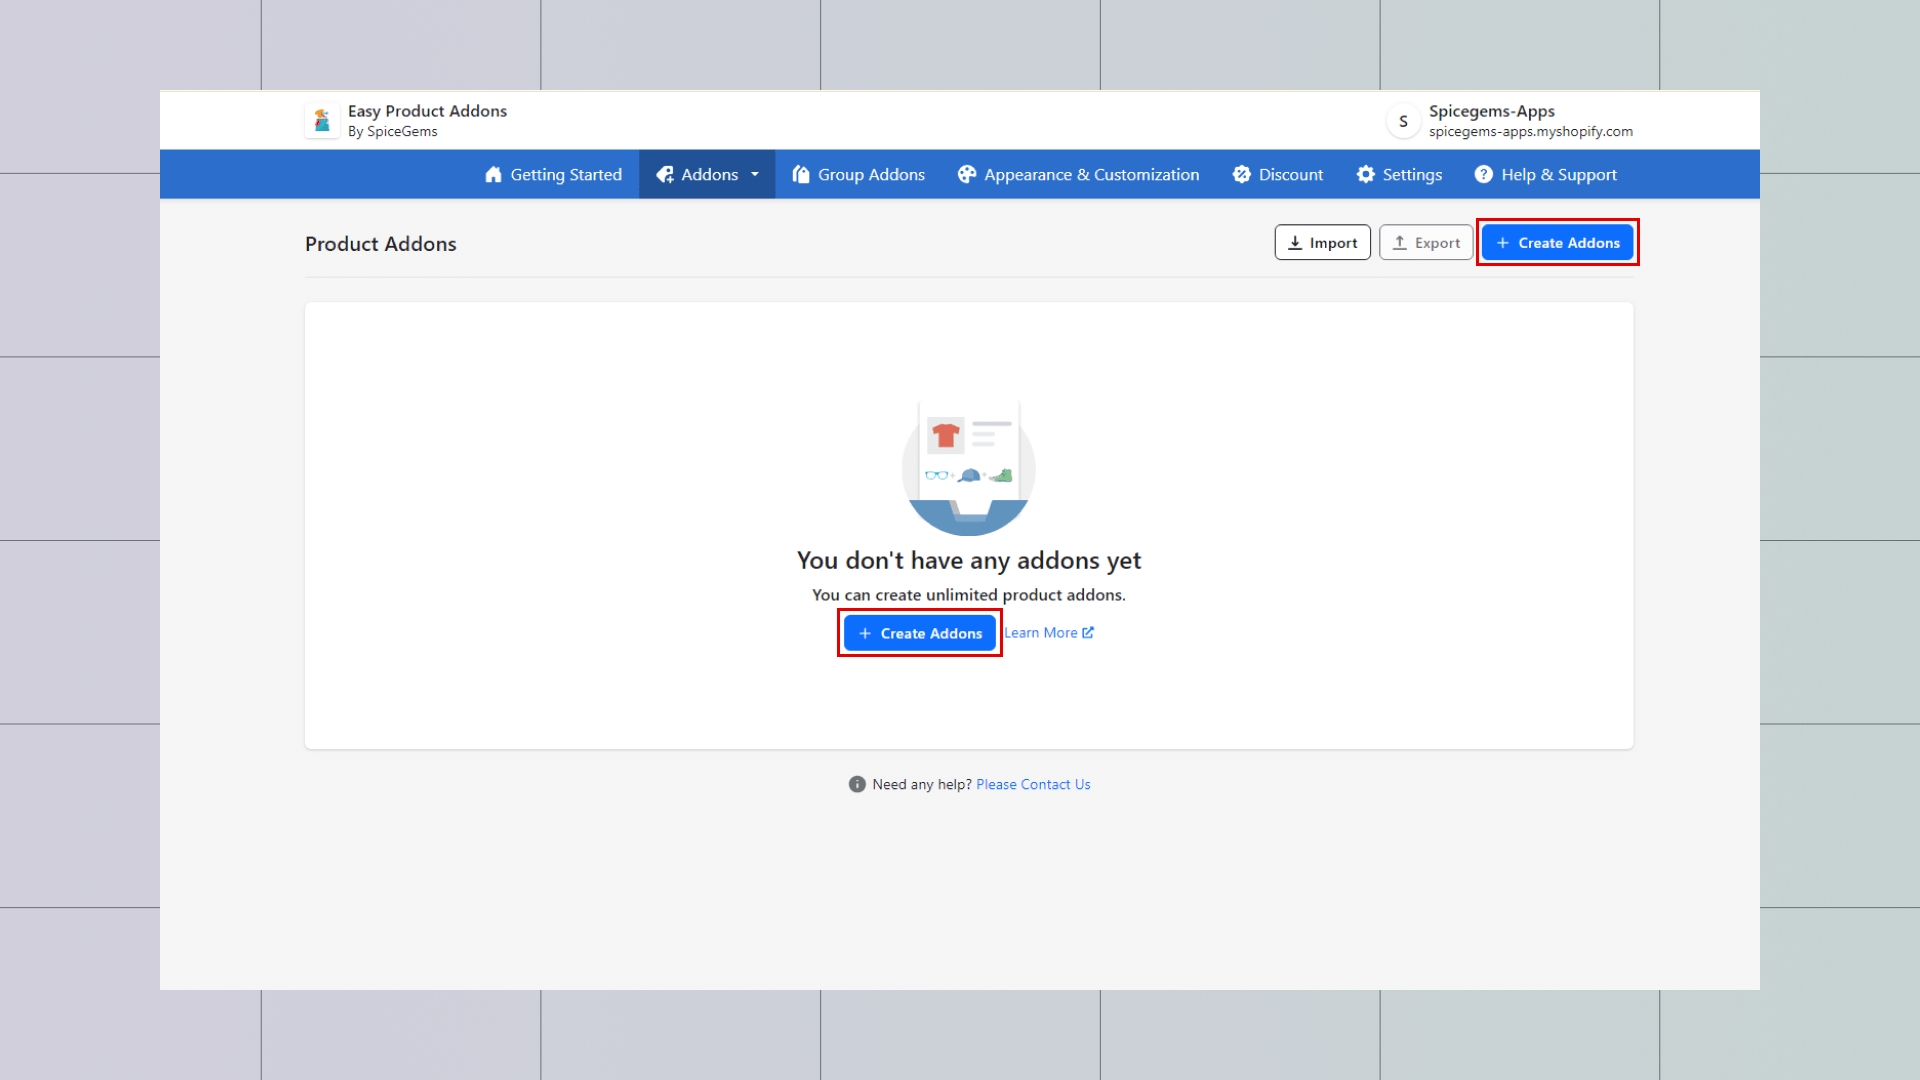
Task: Click the palette icon for Appearance & Customization
Action: 966,175
